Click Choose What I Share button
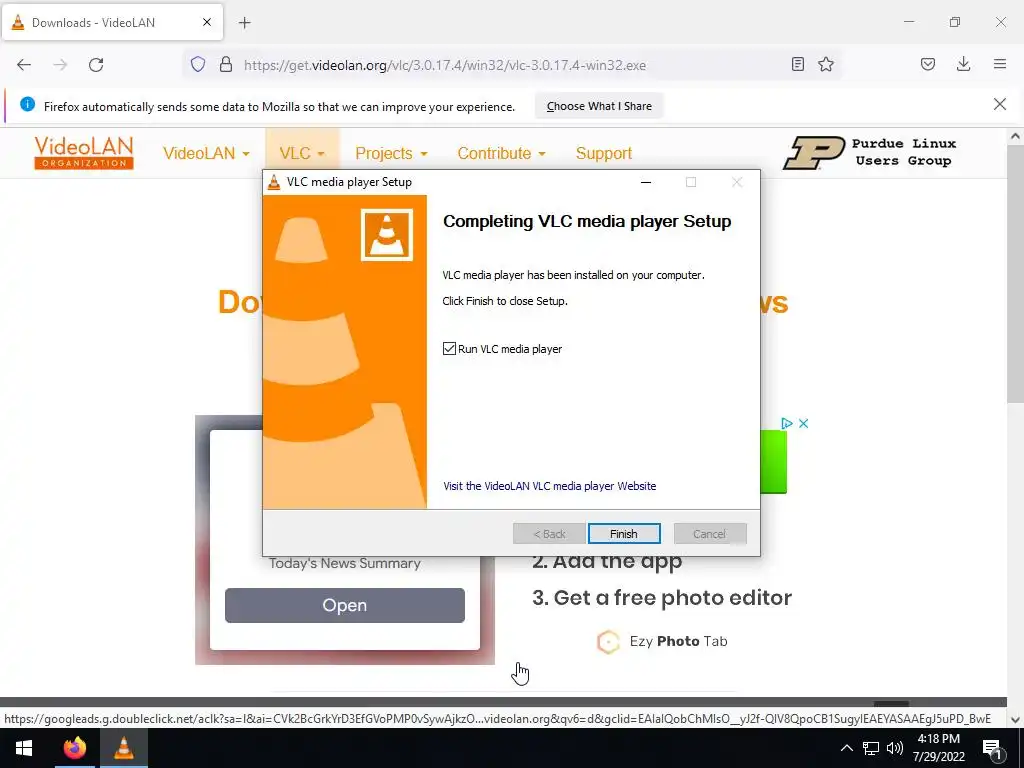The width and height of the screenshot is (1024, 768). pyautogui.click(x=599, y=106)
